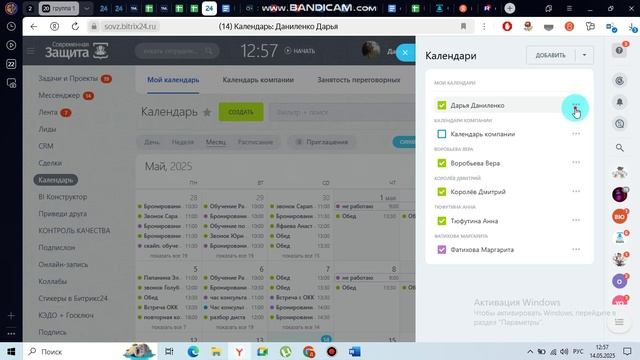Expand the browser tab group dropdown
The width and height of the screenshot is (640, 360).
point(87,8)
